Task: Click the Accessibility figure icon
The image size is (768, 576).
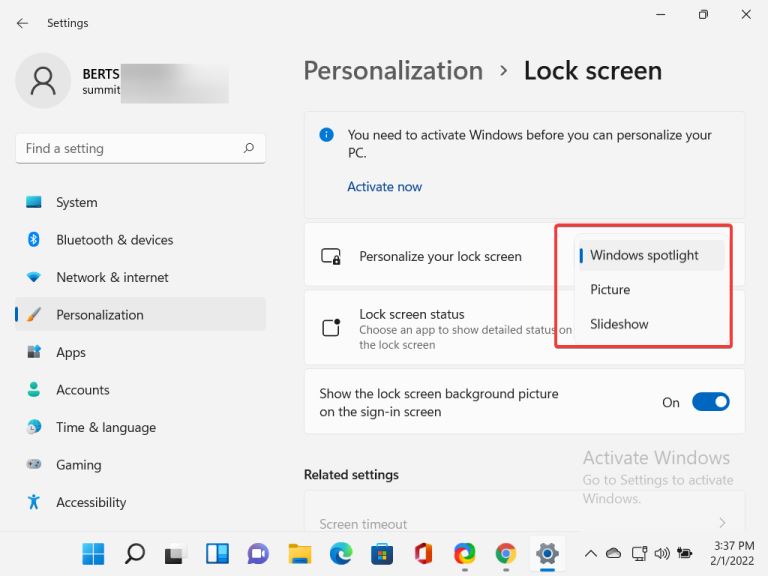Action: click(x=34, y=502)
